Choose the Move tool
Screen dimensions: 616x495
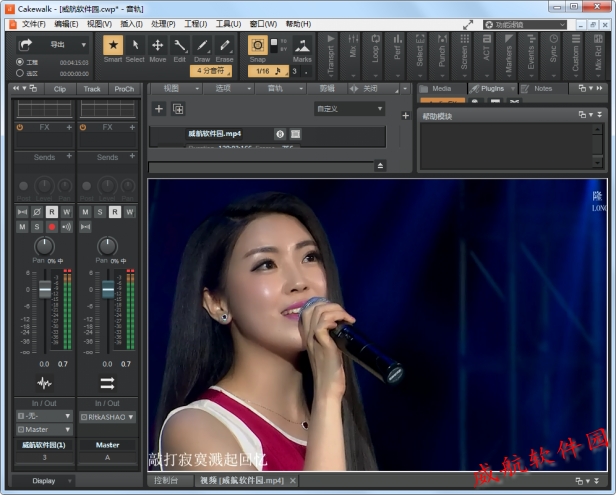point(158,46)
